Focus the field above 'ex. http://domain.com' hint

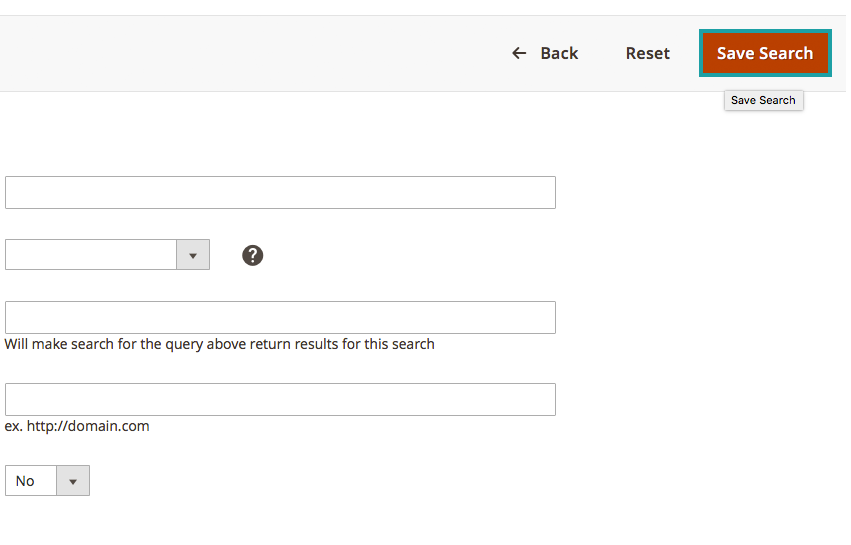click(280, 399)
